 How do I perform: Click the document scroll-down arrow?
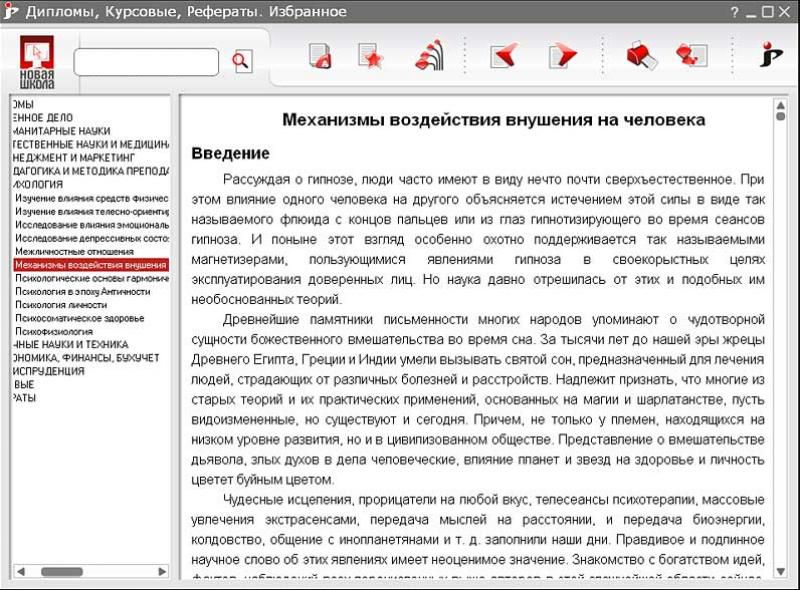[x=779, y=572]
